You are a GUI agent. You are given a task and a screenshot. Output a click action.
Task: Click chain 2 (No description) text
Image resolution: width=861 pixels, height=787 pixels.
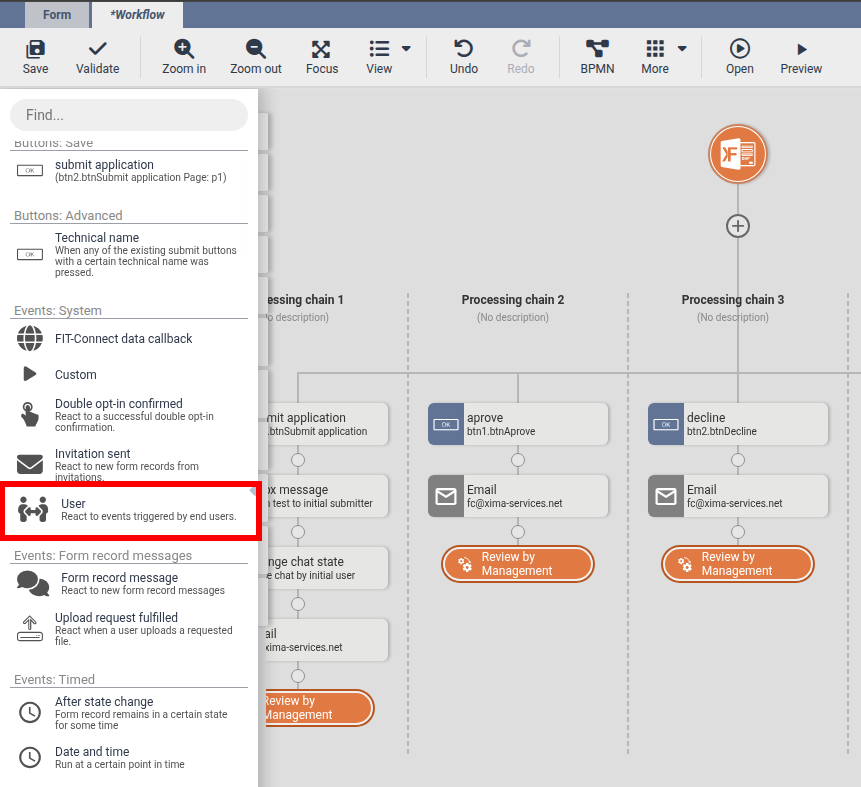pyautogui.click(x=512, y=317)
